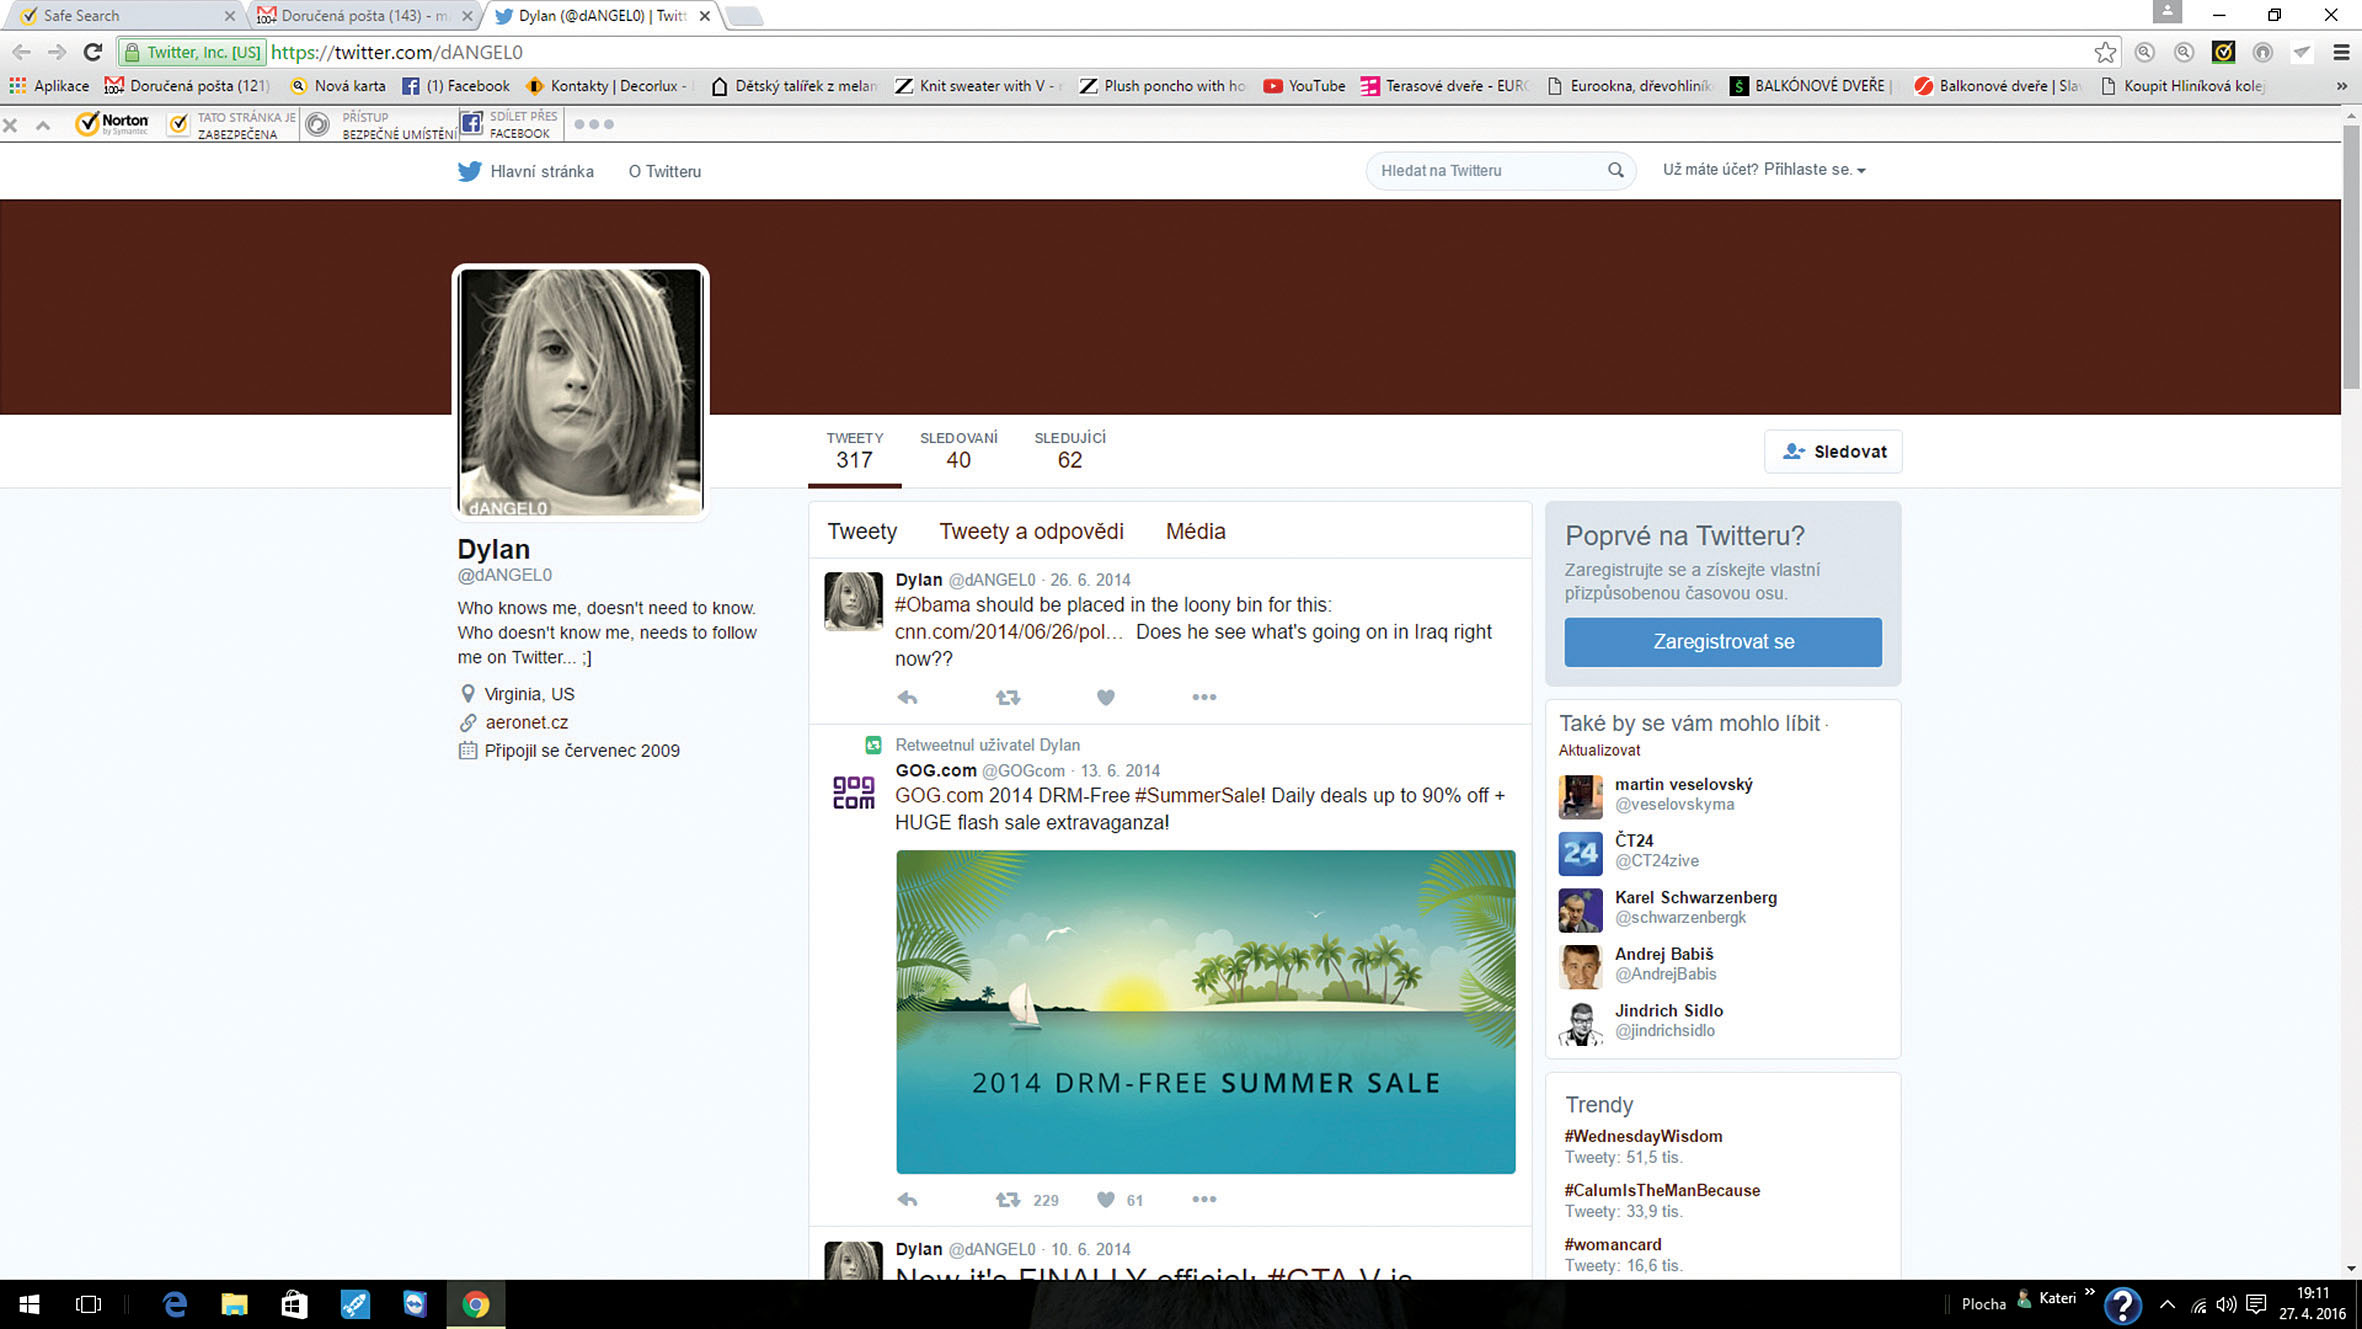Switch to the Safe Search browser tab
This screenshot has height=1329, width=2362.
120,15
